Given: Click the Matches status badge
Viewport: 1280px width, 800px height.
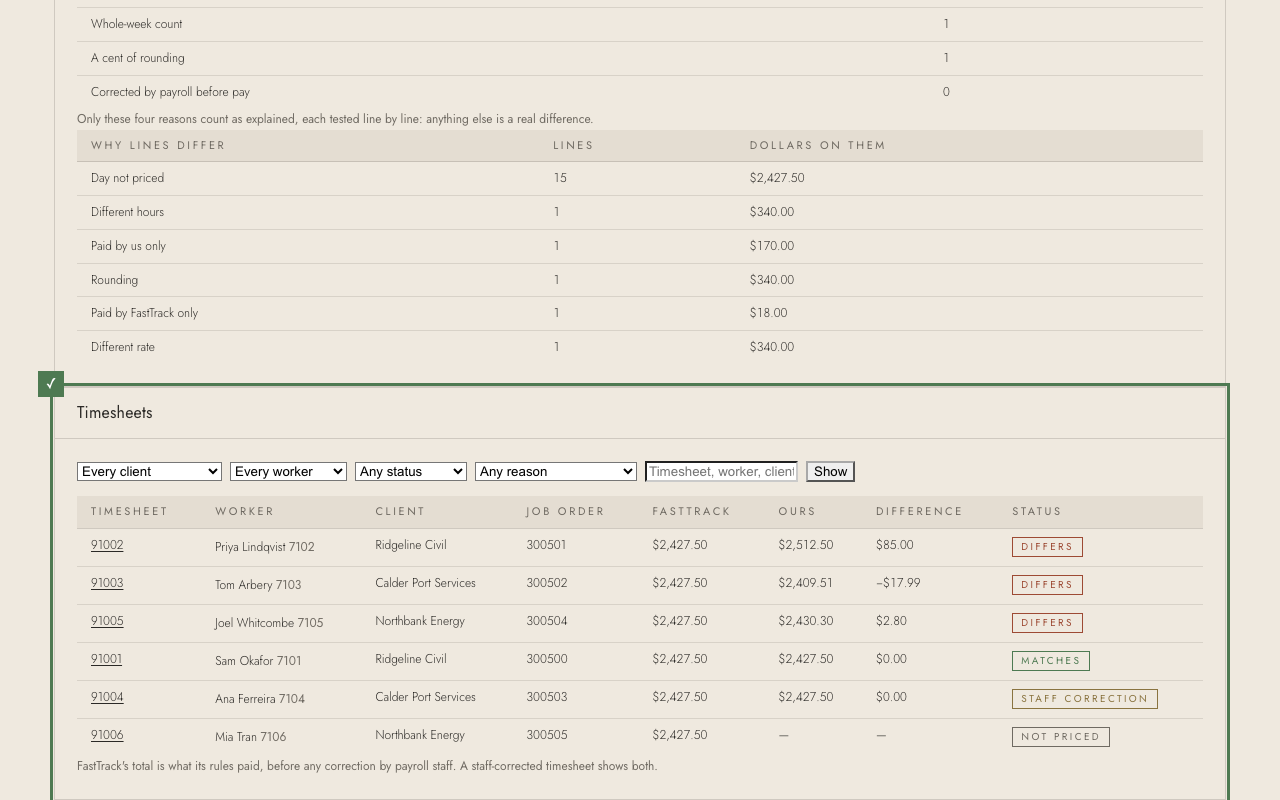Looking at the screenshot, I should [x=1051, y=661].
